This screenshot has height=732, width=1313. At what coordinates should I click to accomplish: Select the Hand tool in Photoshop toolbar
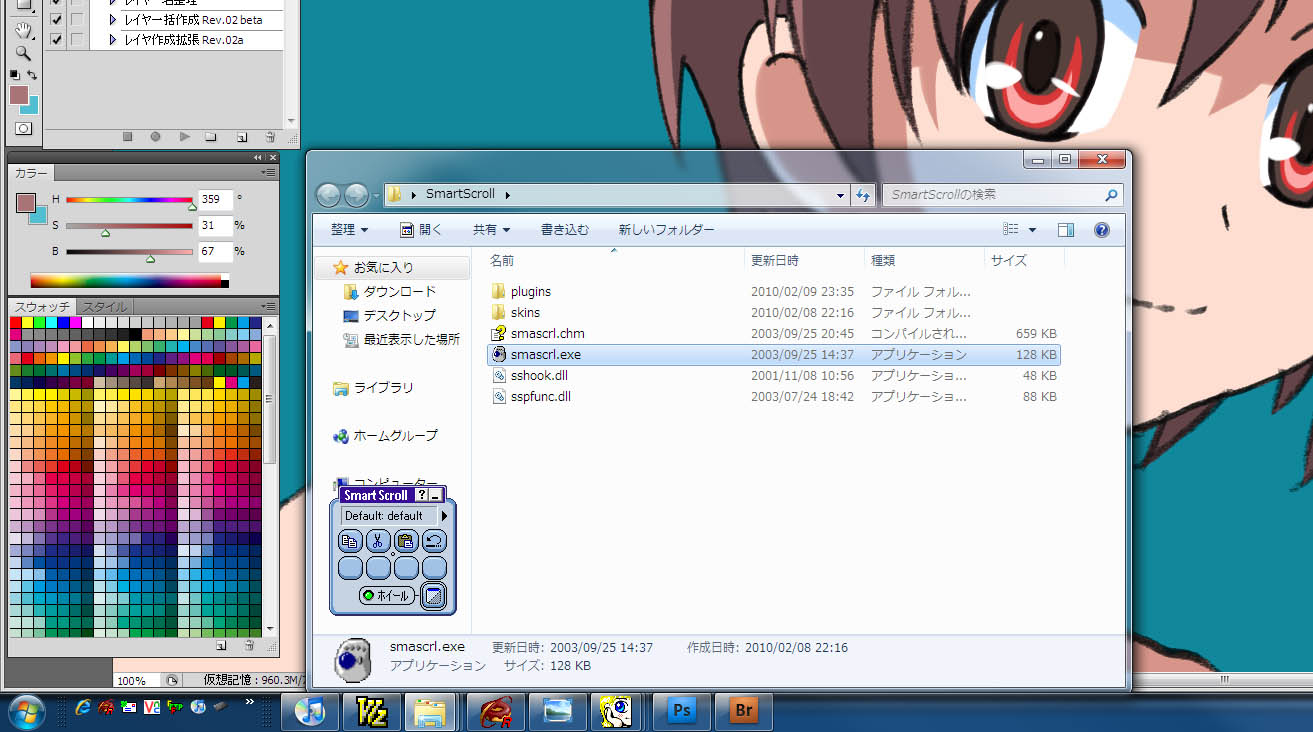click(x=22, y=32)
